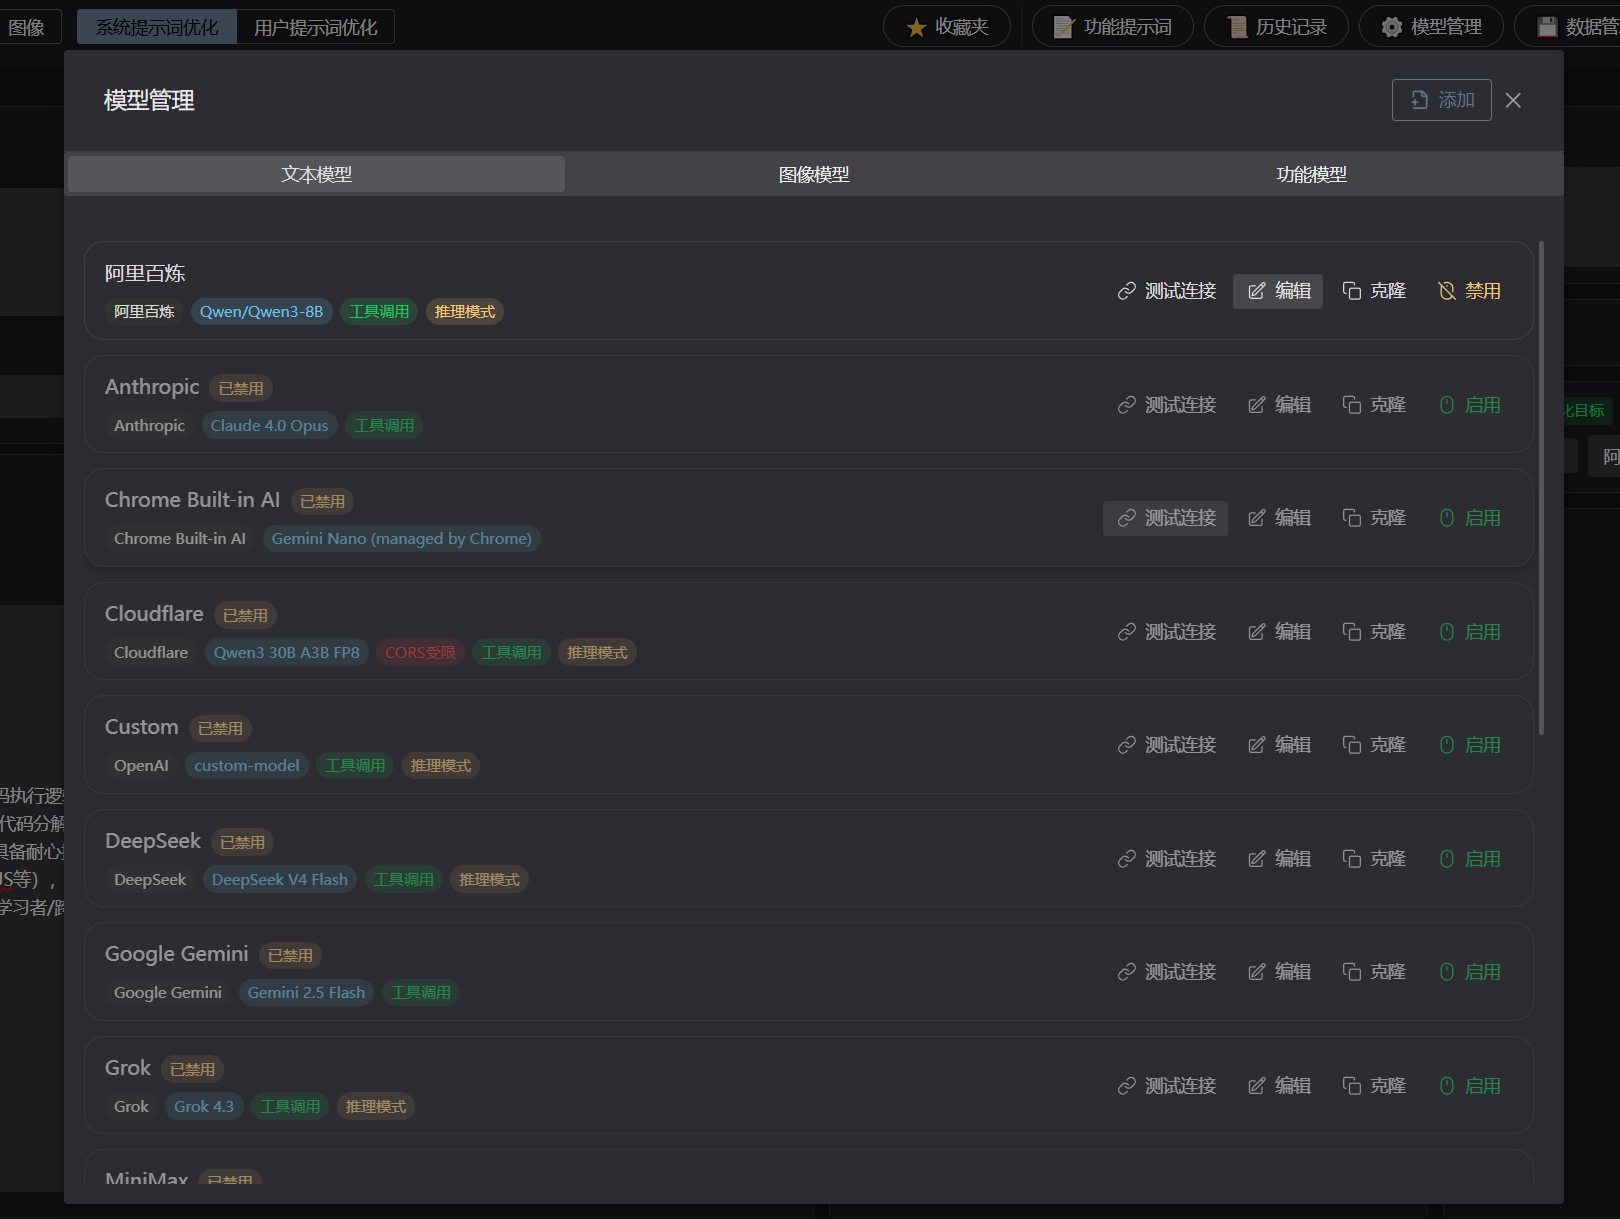Click the Claude 4.0 Opus model tag
1620x1219 pixels.
(x=269, y=426)
